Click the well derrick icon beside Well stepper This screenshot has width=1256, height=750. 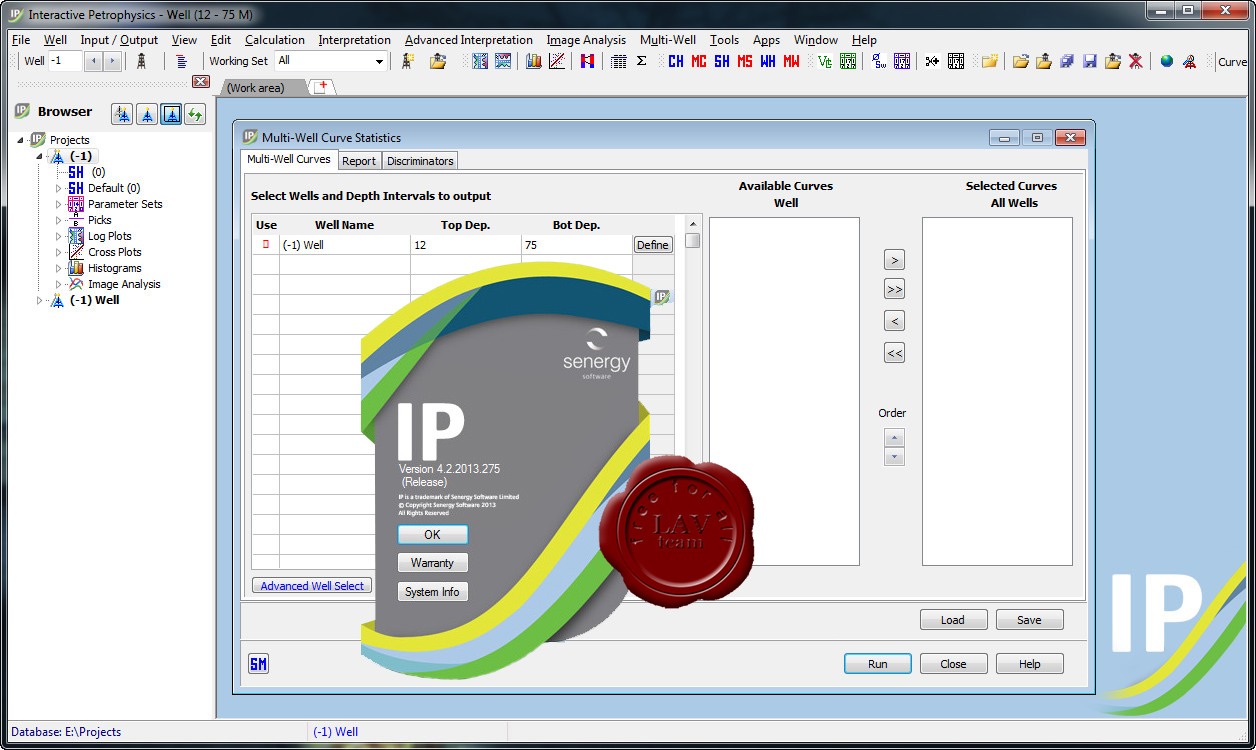[x=141, y=61]
